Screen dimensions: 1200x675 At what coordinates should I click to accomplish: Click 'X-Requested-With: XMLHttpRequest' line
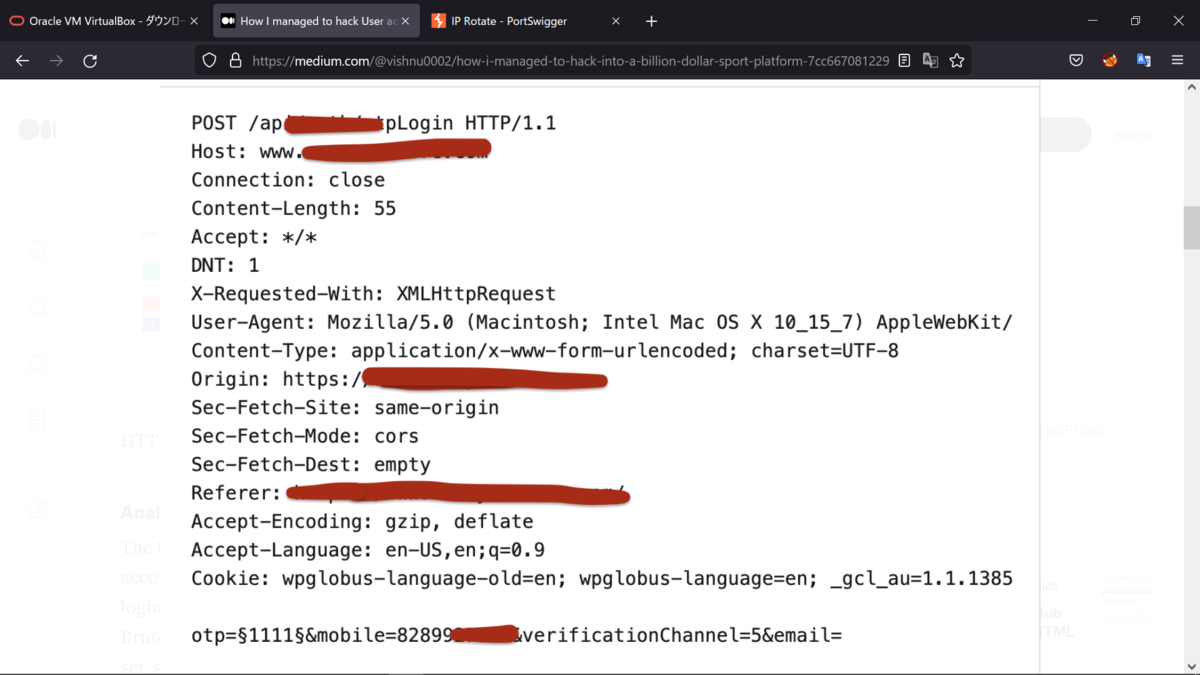click(x=374, y=294)
